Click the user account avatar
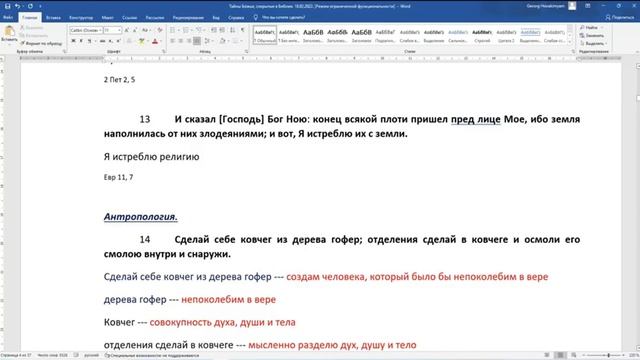The width and height of the screenshot is (640, 360). [572, 6]
